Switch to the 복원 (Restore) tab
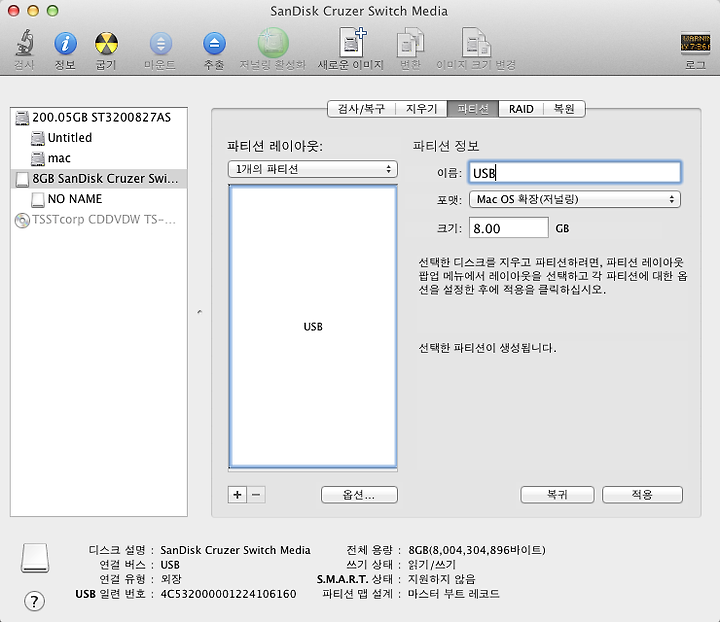Screen dimensions: 720x622 [564, 109]
